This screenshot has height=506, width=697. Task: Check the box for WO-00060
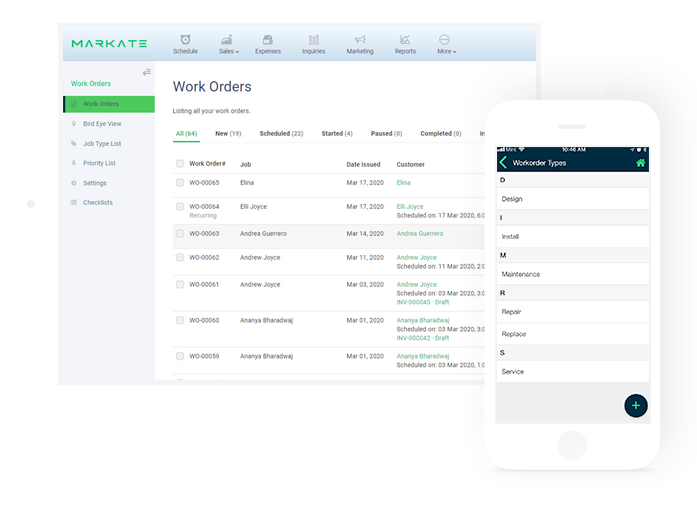point(180,320)
